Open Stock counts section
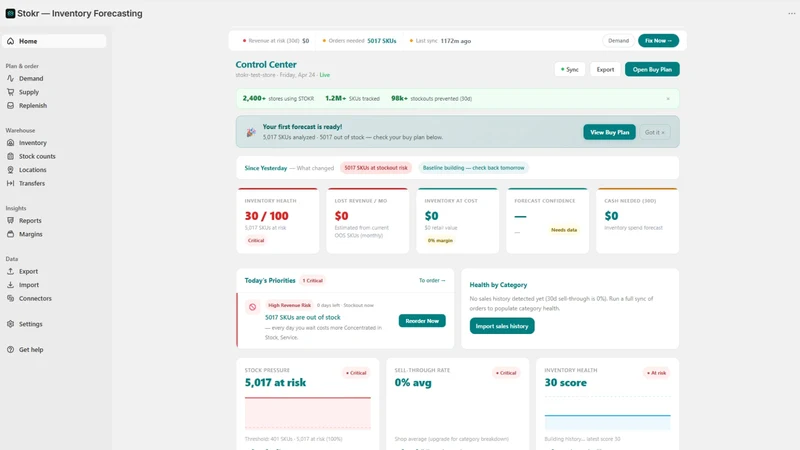800x450 pixels. (37, 156)
